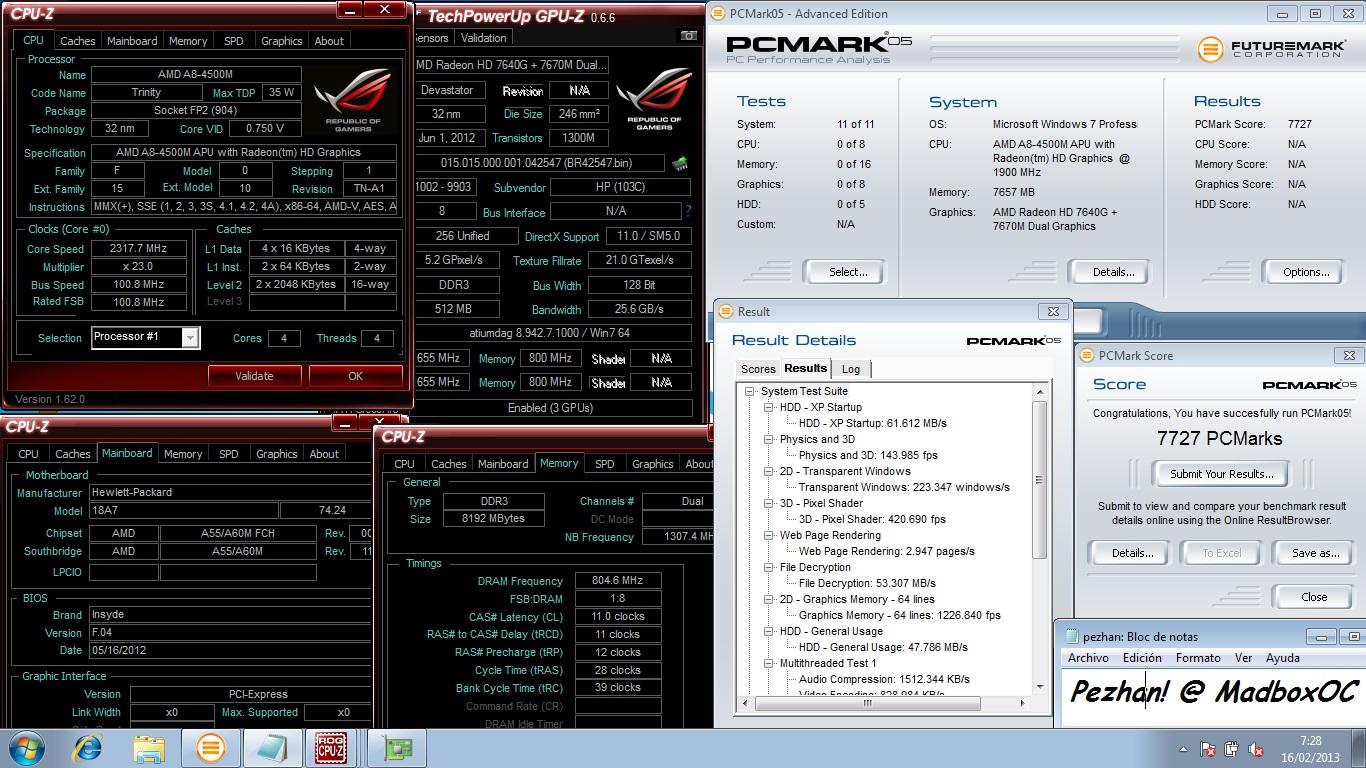The image size is (1366, 768).
Task: Open the Processor #1 selection dropdown
Action: coord(189,337)
